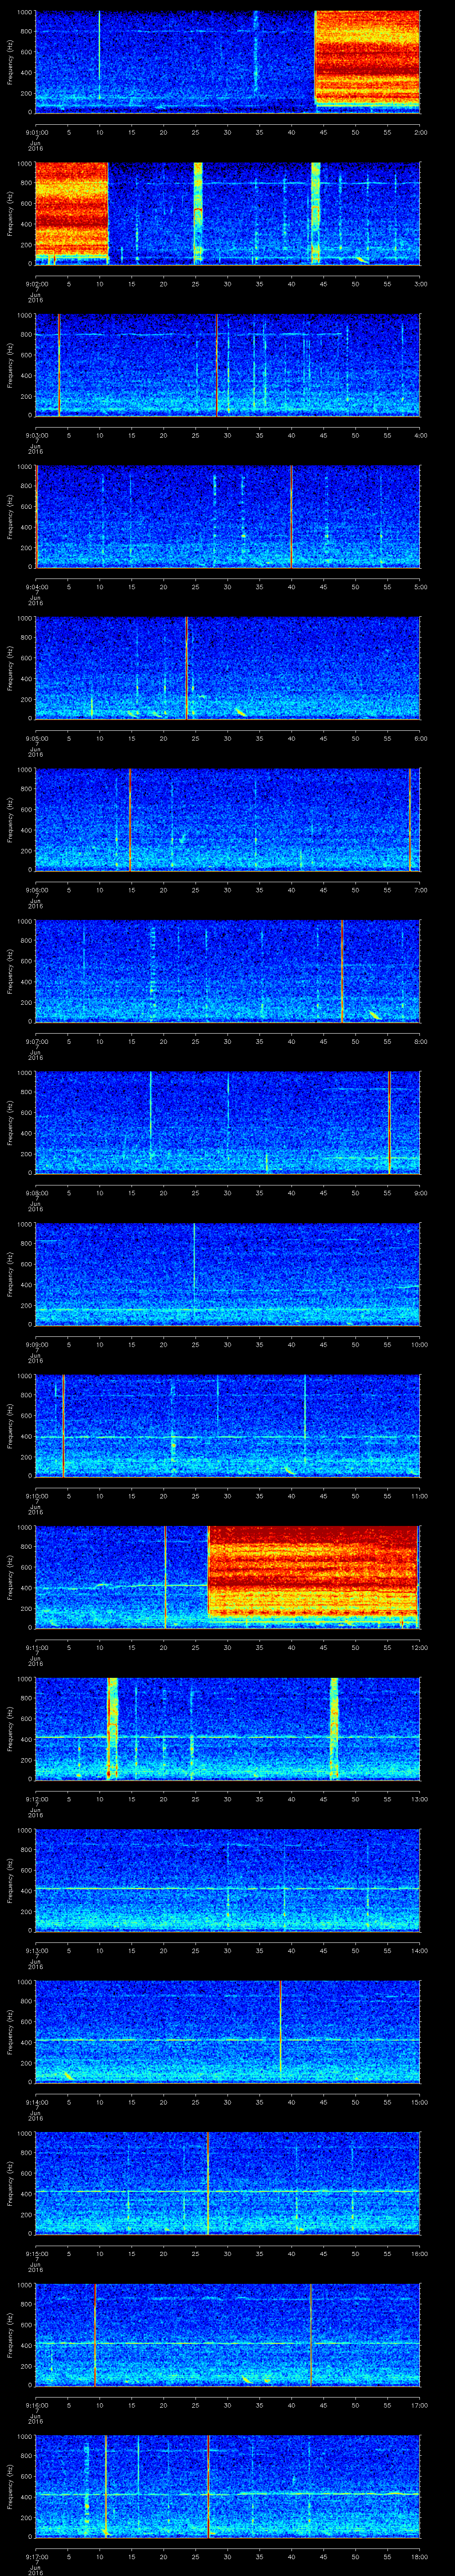Open the 9:04:00 spectrogram panel
The image size is (455, 2576).
227,516
